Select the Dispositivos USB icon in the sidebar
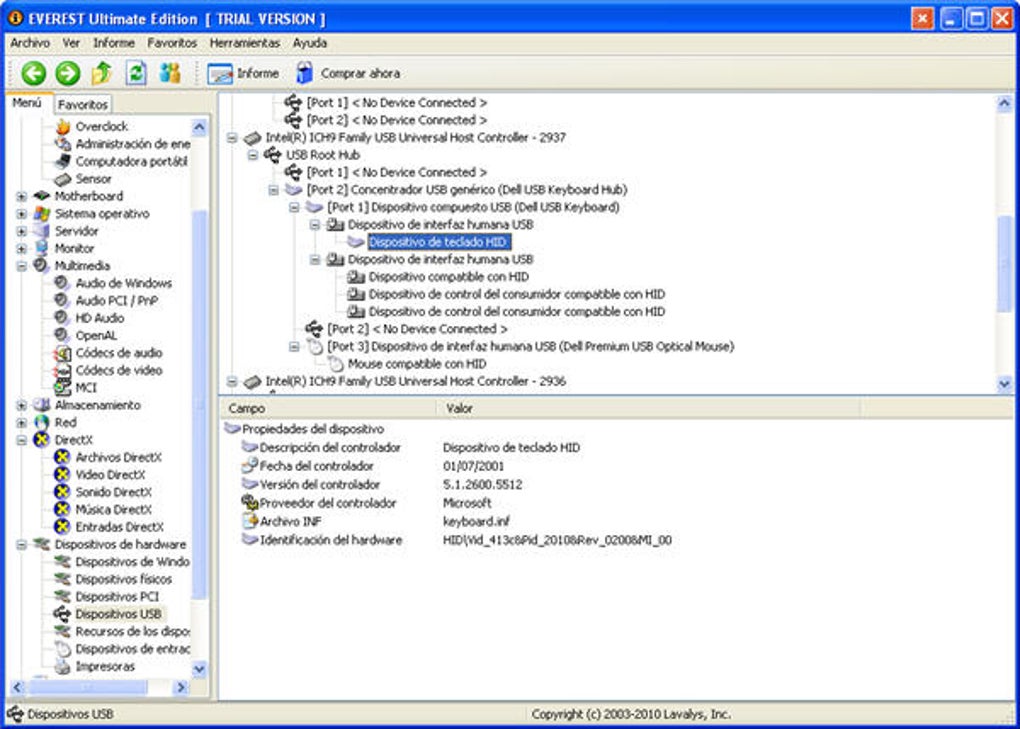 pos(62,614)
